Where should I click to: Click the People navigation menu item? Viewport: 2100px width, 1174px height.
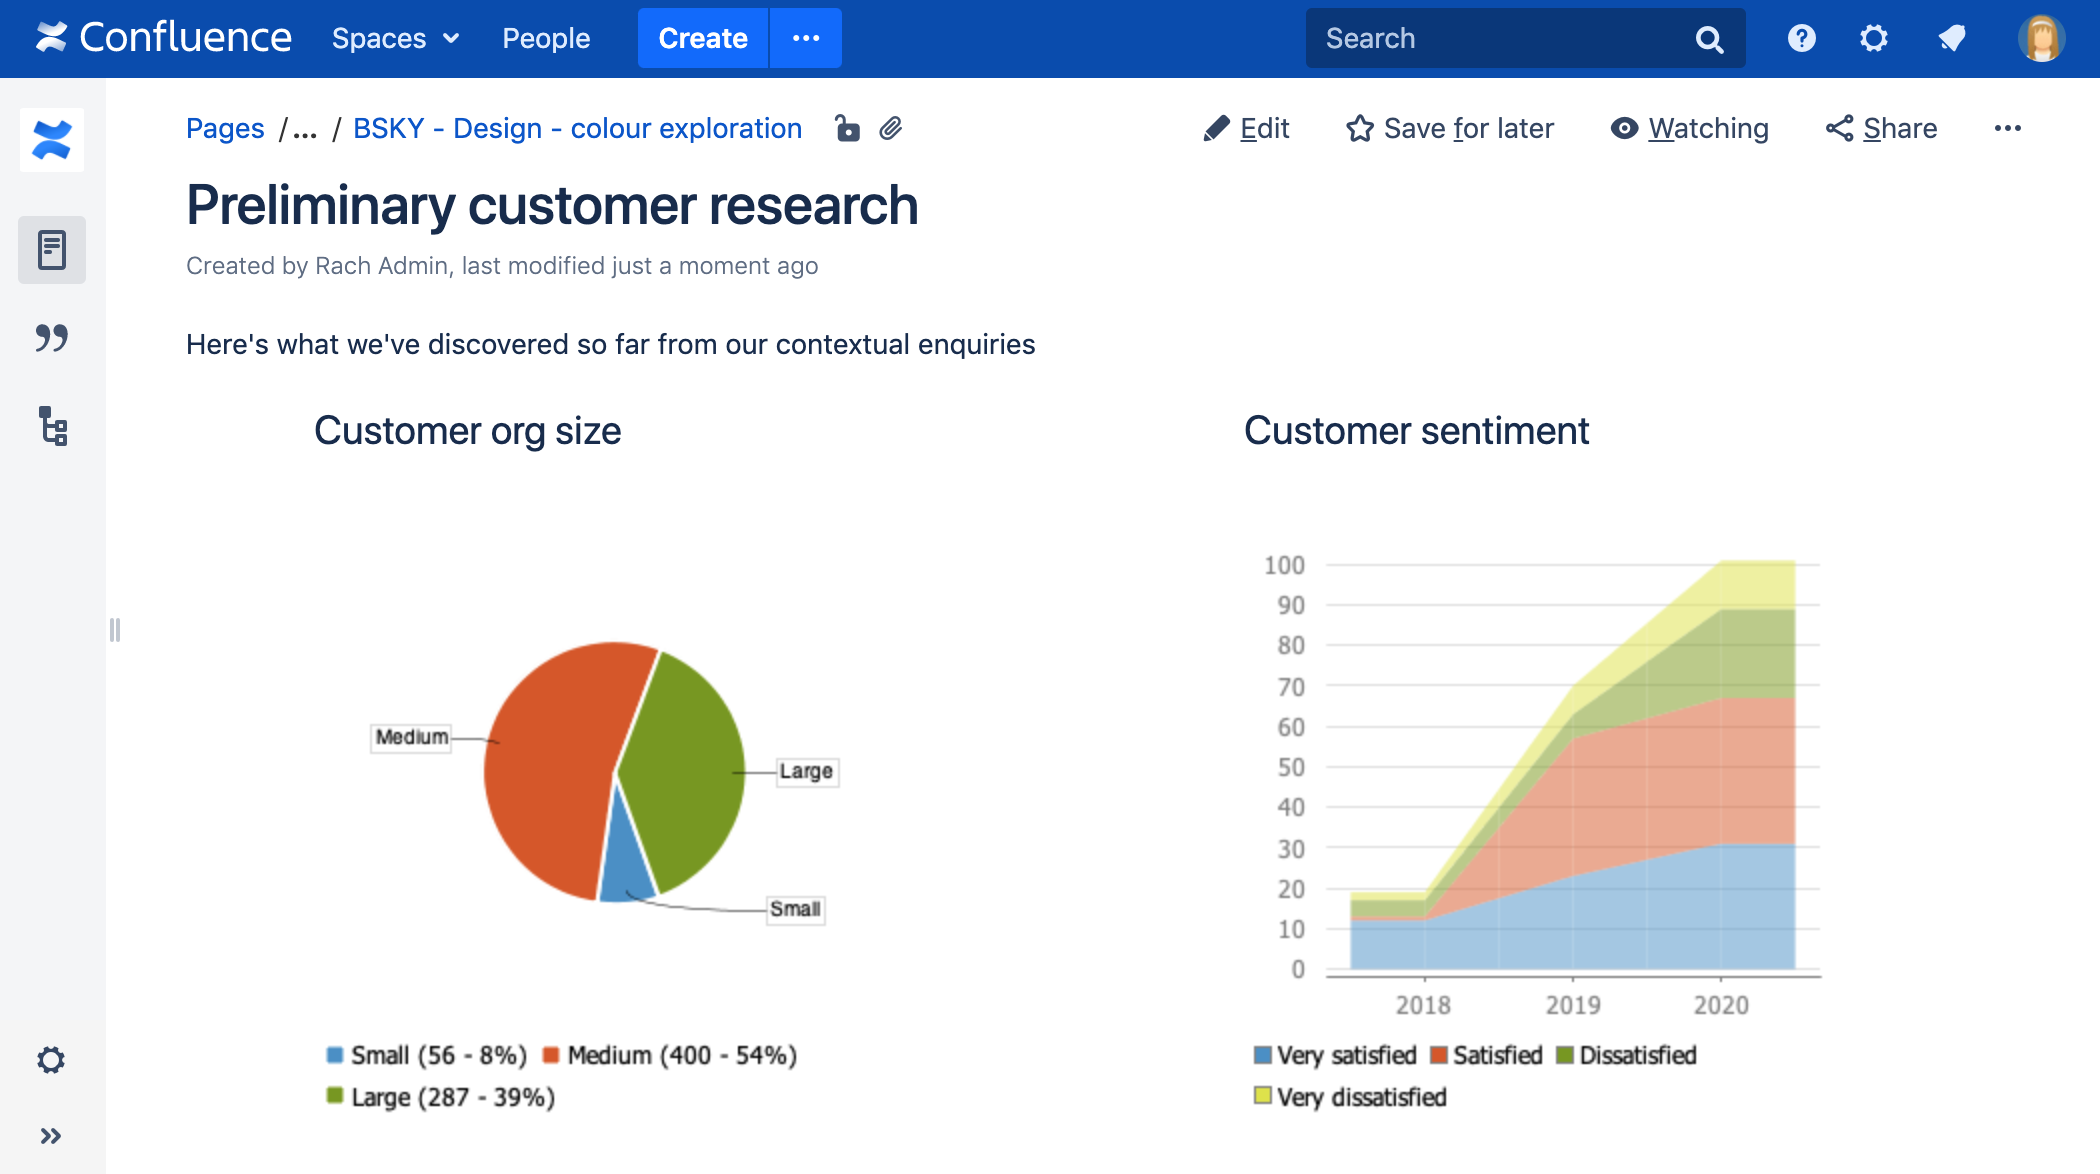point(547,39)
